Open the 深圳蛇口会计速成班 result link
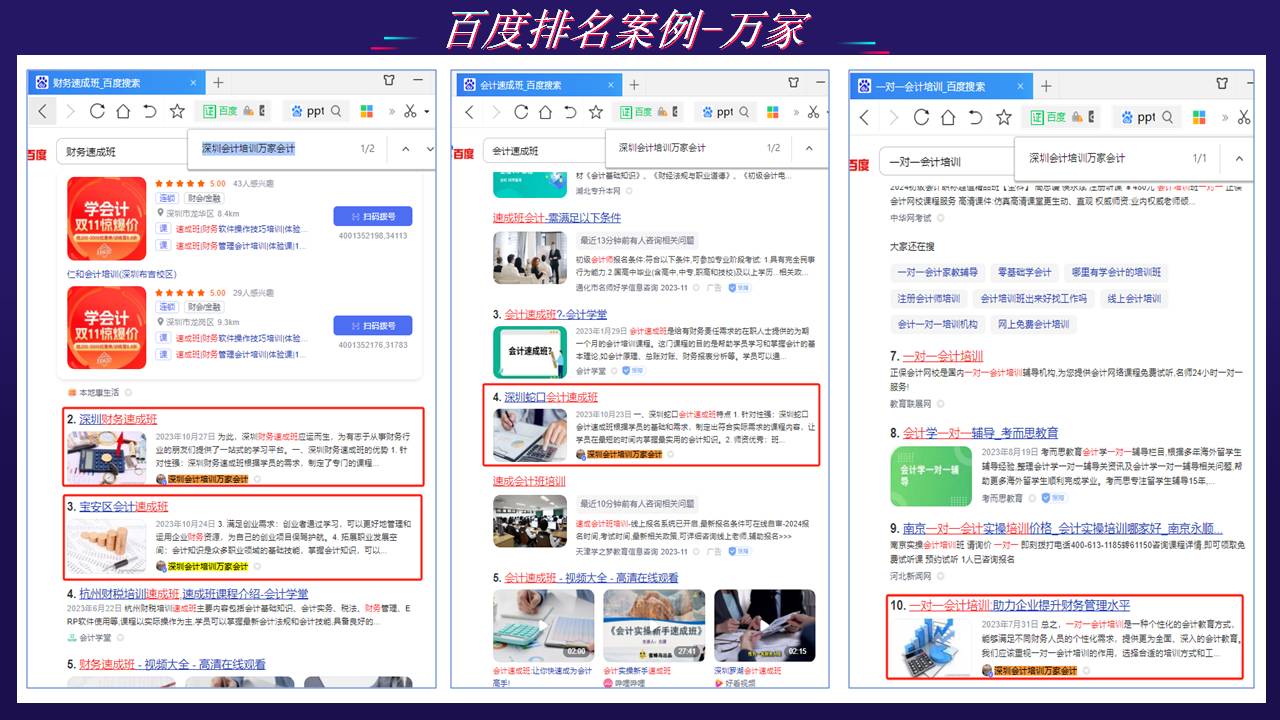 click(551, 397)
